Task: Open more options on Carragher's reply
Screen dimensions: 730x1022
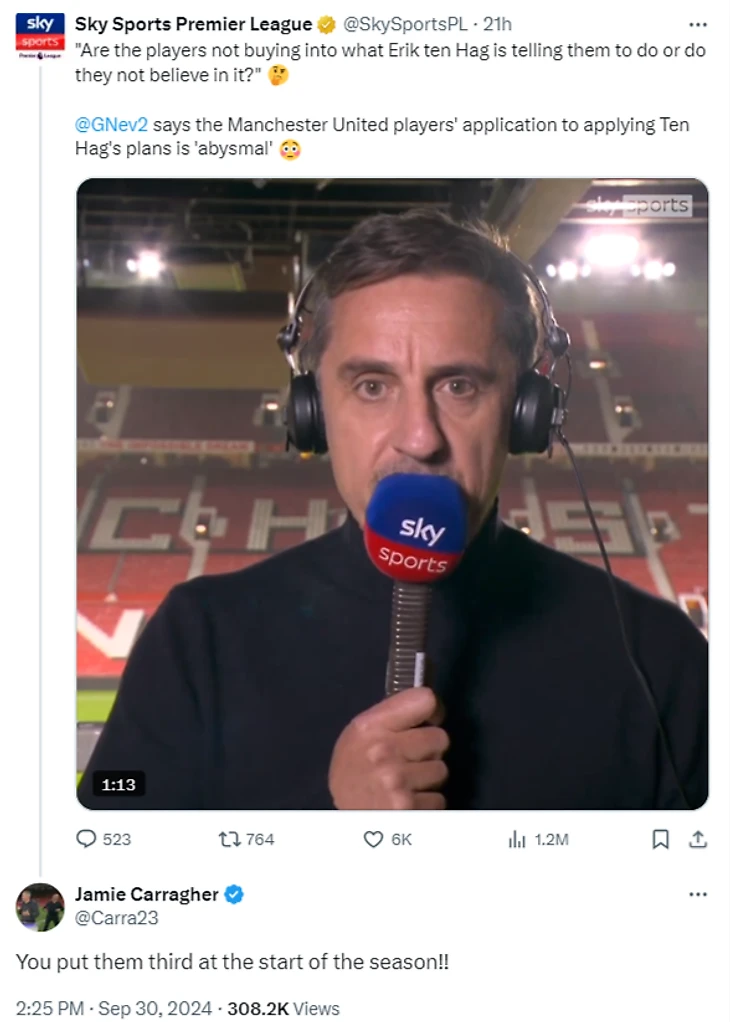Action: tap(698, 894)
